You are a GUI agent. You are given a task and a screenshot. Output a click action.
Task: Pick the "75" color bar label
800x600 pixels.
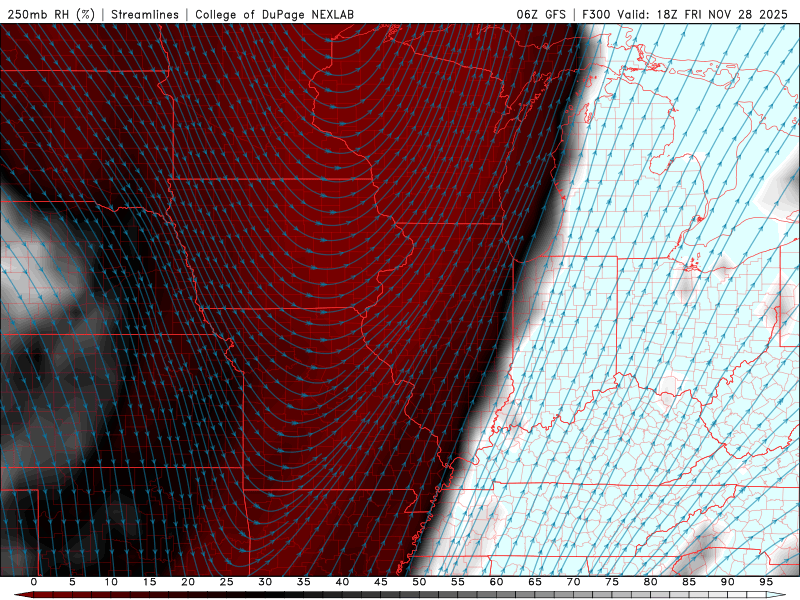pos(612,582)
